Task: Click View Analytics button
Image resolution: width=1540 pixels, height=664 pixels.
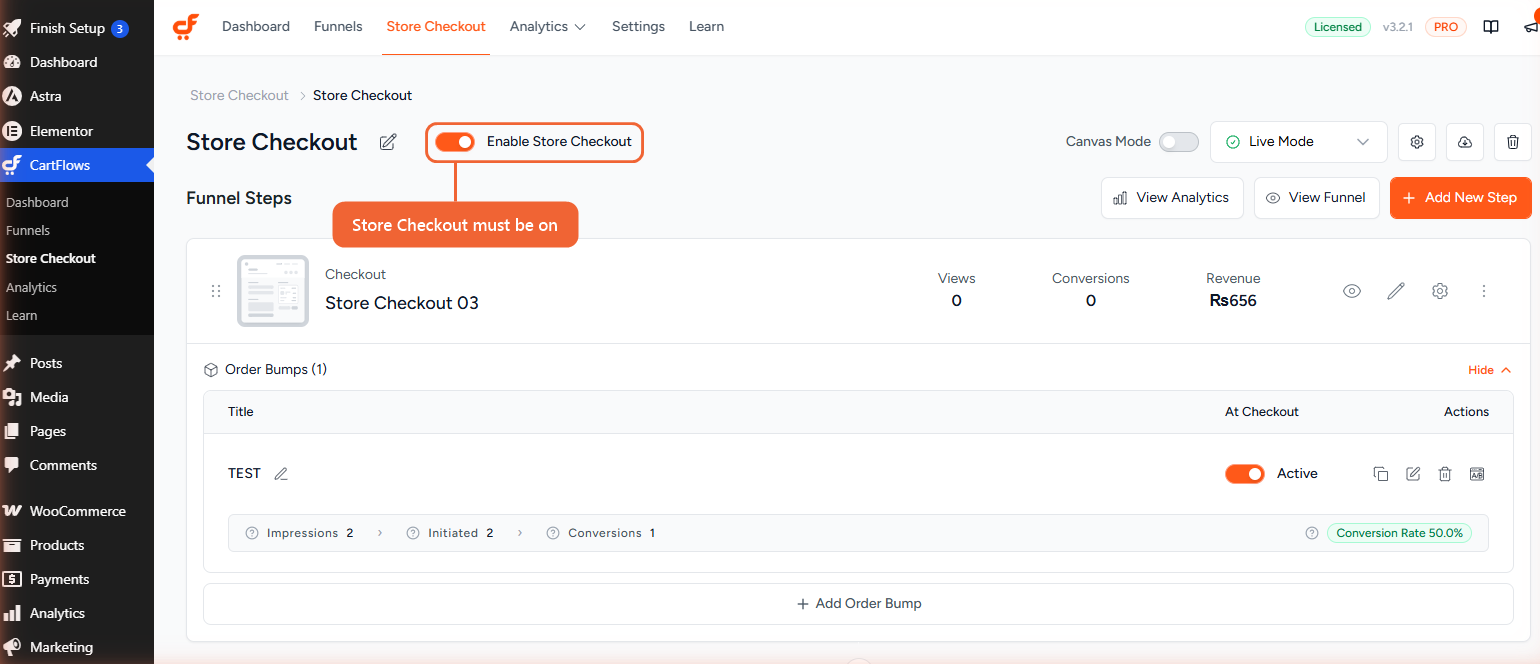Action: (x=1172, y=198)
